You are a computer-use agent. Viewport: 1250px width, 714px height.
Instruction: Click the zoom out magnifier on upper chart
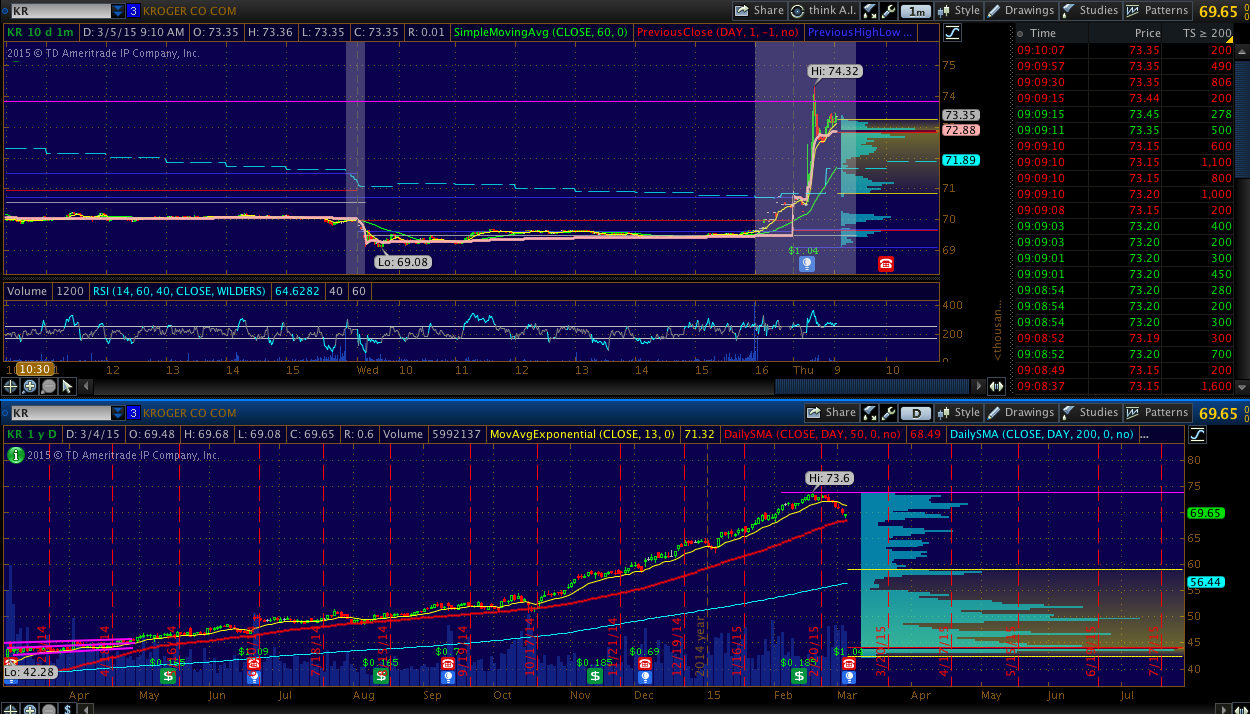pyautogui.click(x=48, y=386)
